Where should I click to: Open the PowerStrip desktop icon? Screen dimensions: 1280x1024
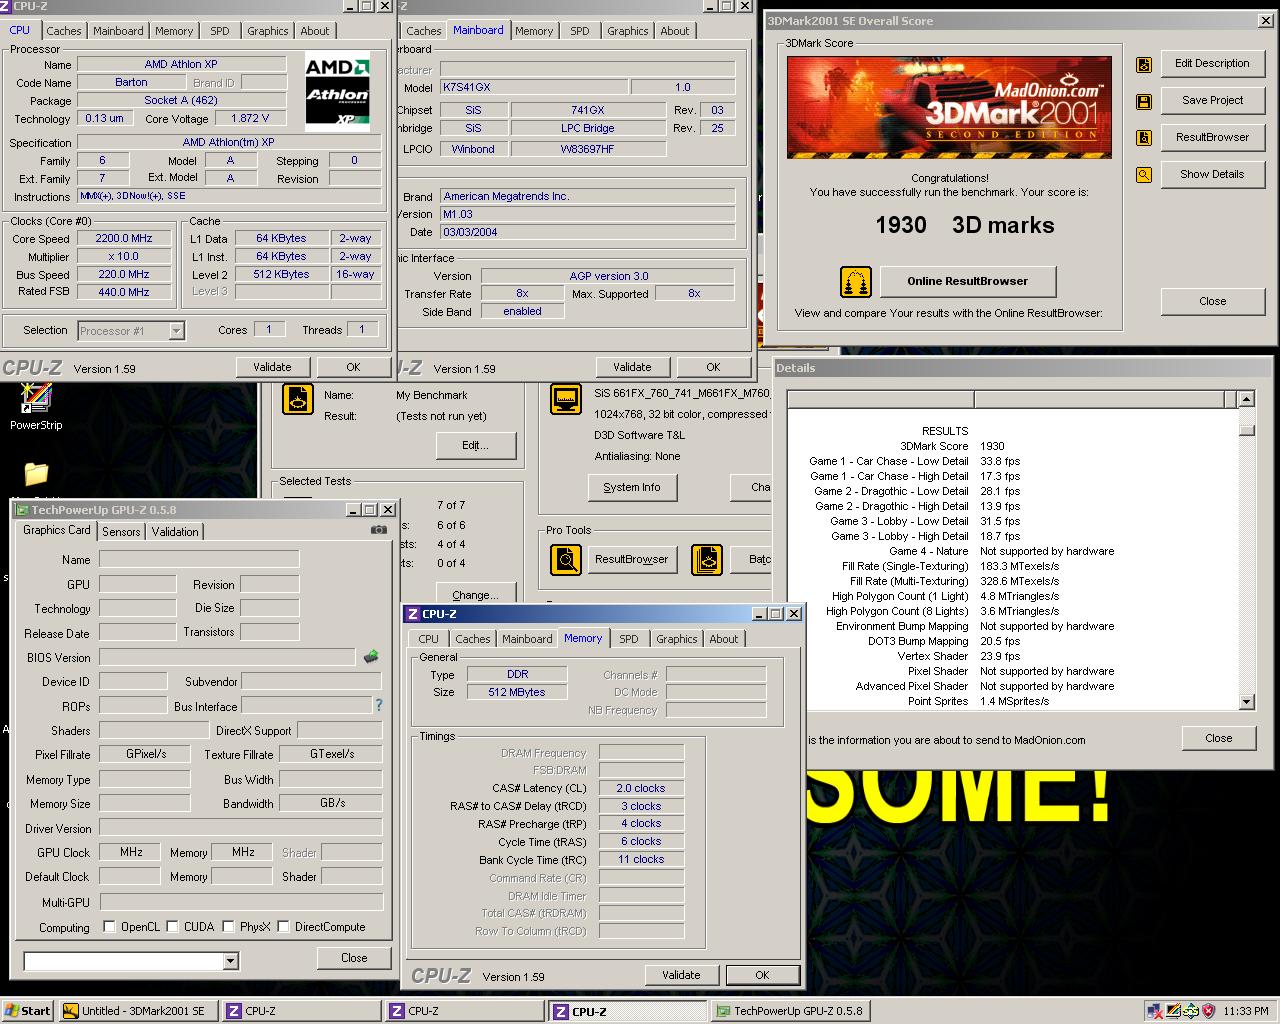click(36, 407)
